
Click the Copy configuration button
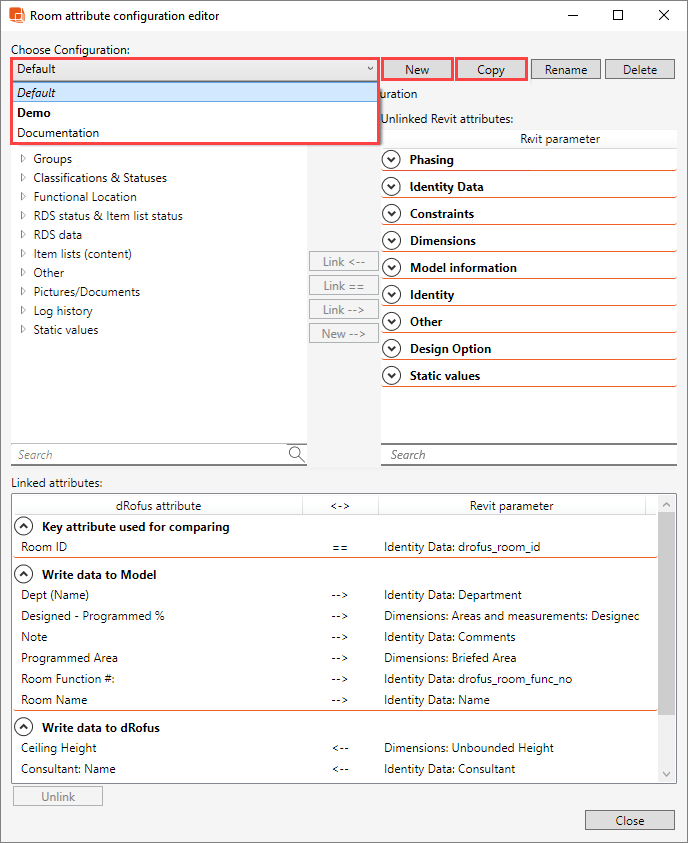(x=491, y=69)
